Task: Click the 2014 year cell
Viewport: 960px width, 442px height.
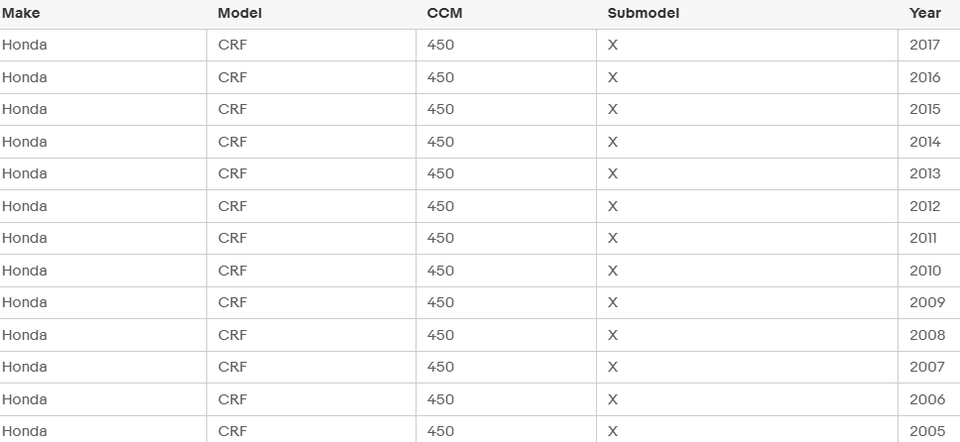Action: (x=925, y=142)
